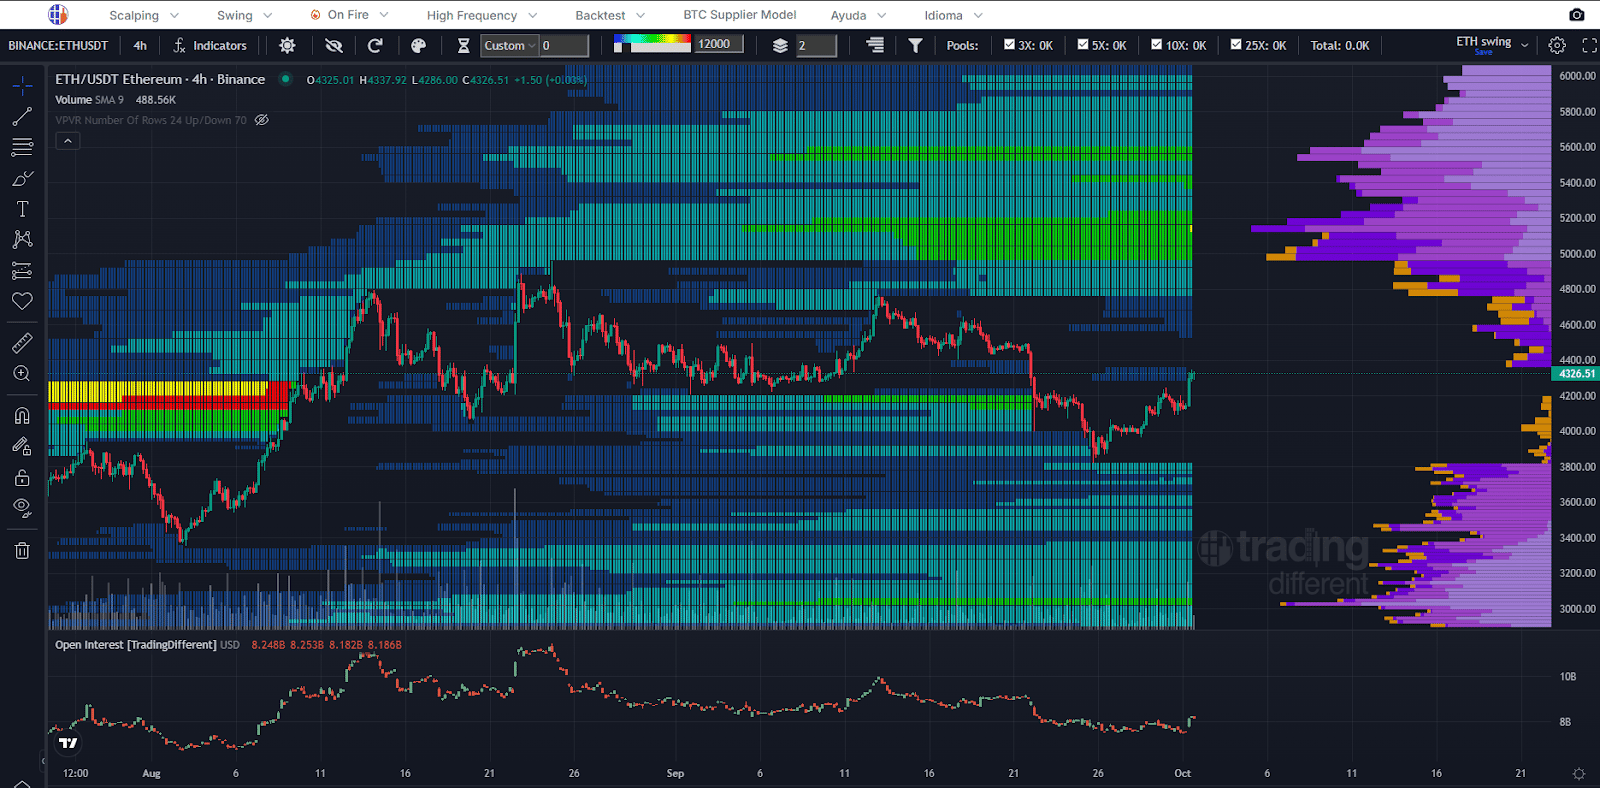This screenshot has width=1600, height=788.
Task: Toggle the 25X pool checkbox
Action: pos(1236,44)
